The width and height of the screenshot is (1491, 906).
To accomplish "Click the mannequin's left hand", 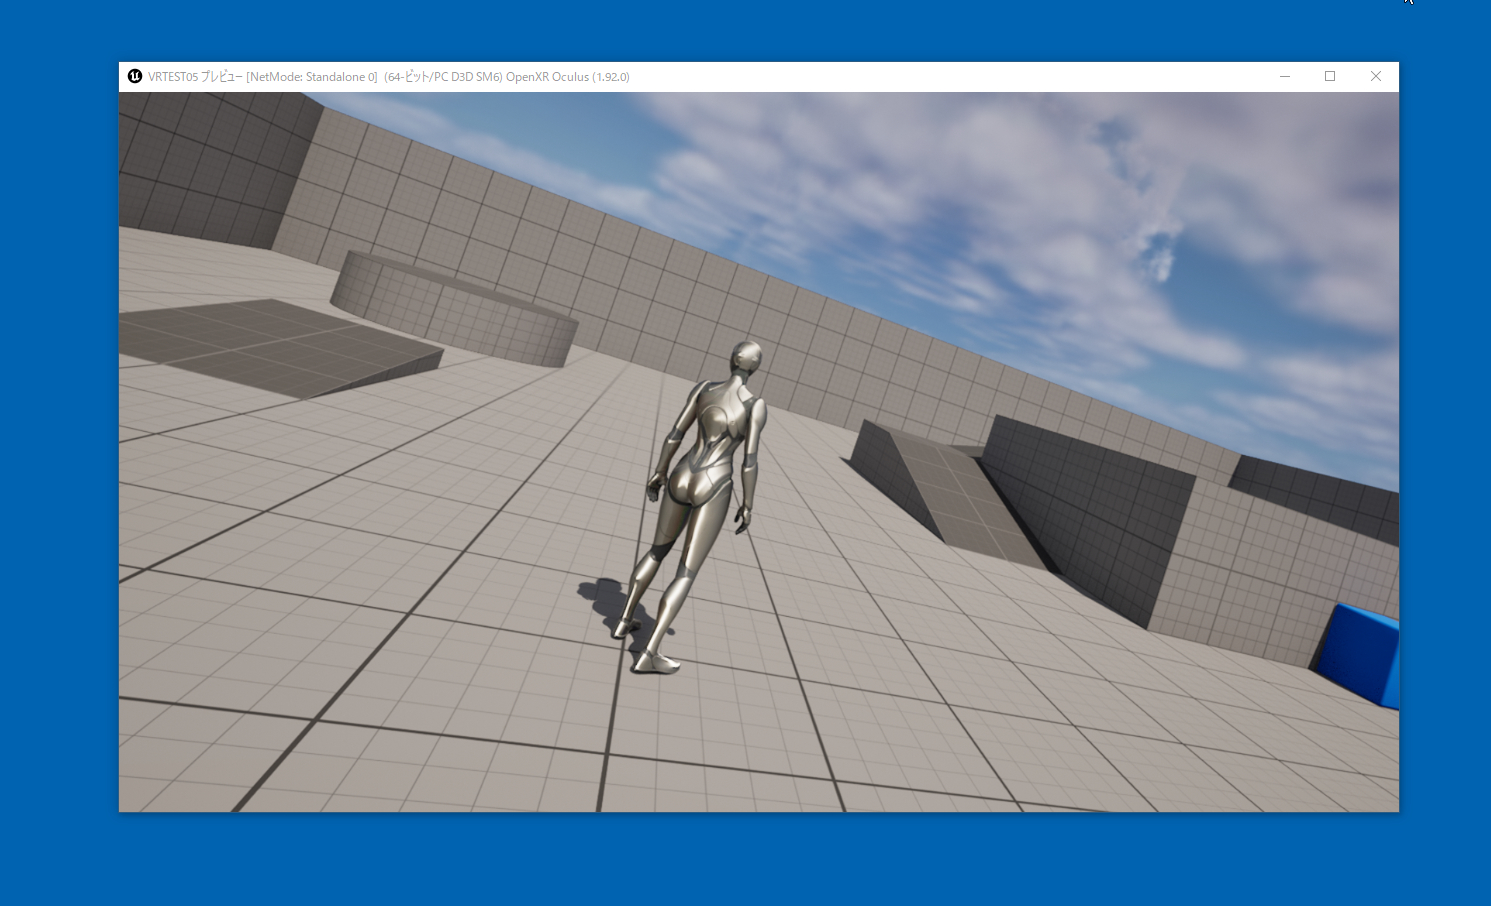I will coord(653,489).
